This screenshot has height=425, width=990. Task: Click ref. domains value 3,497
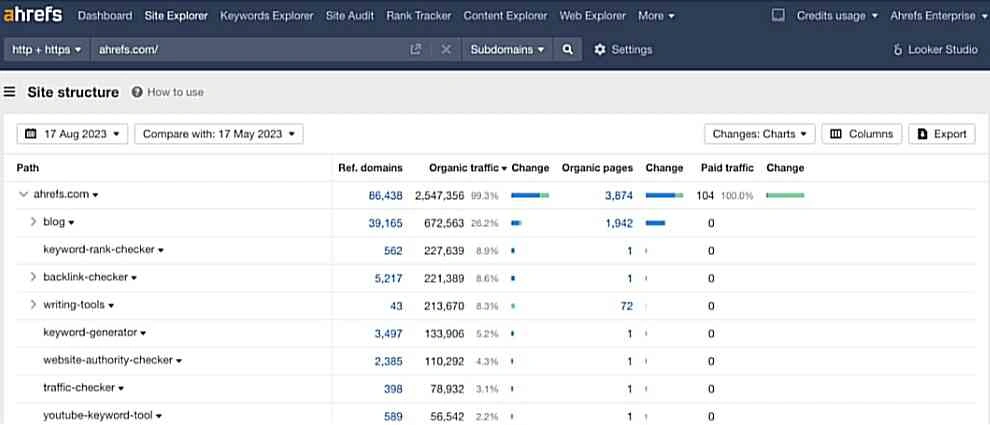pos(388,333)
